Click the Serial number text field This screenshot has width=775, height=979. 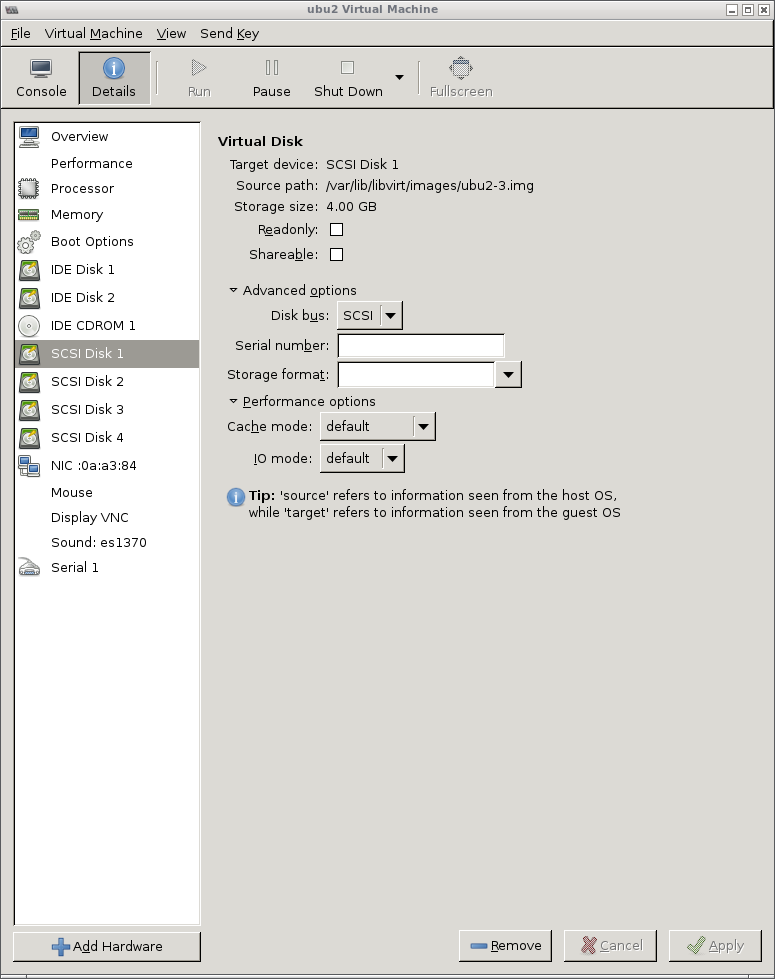click(x=420, y=345)
